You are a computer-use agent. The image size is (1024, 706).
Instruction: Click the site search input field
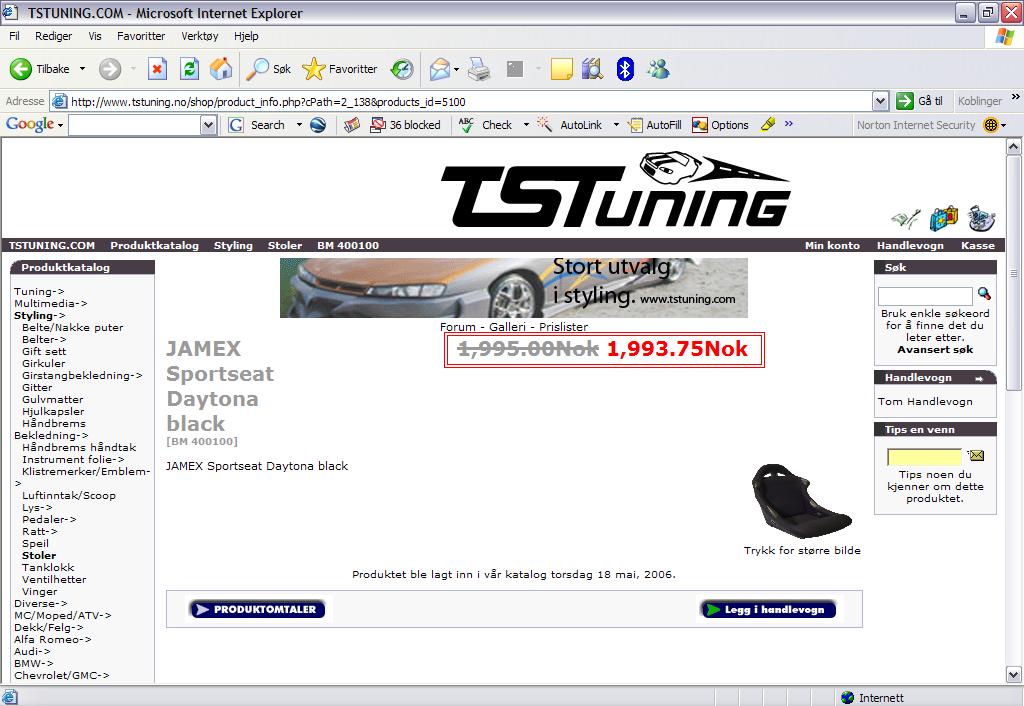[x=925, y=296]
